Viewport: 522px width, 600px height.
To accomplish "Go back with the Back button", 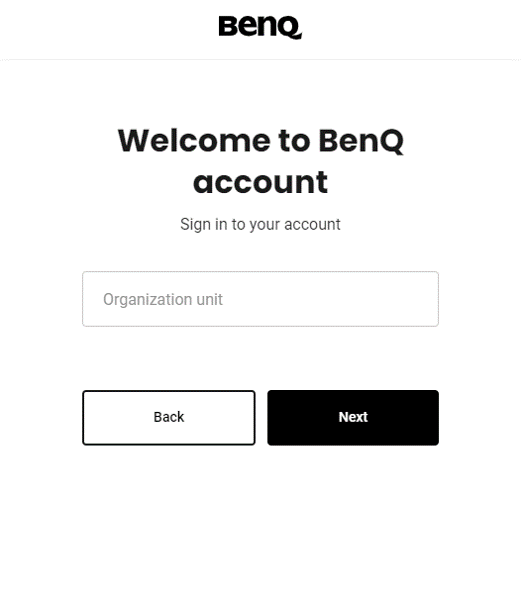I will pyautogui.click(x=169, y=417).
